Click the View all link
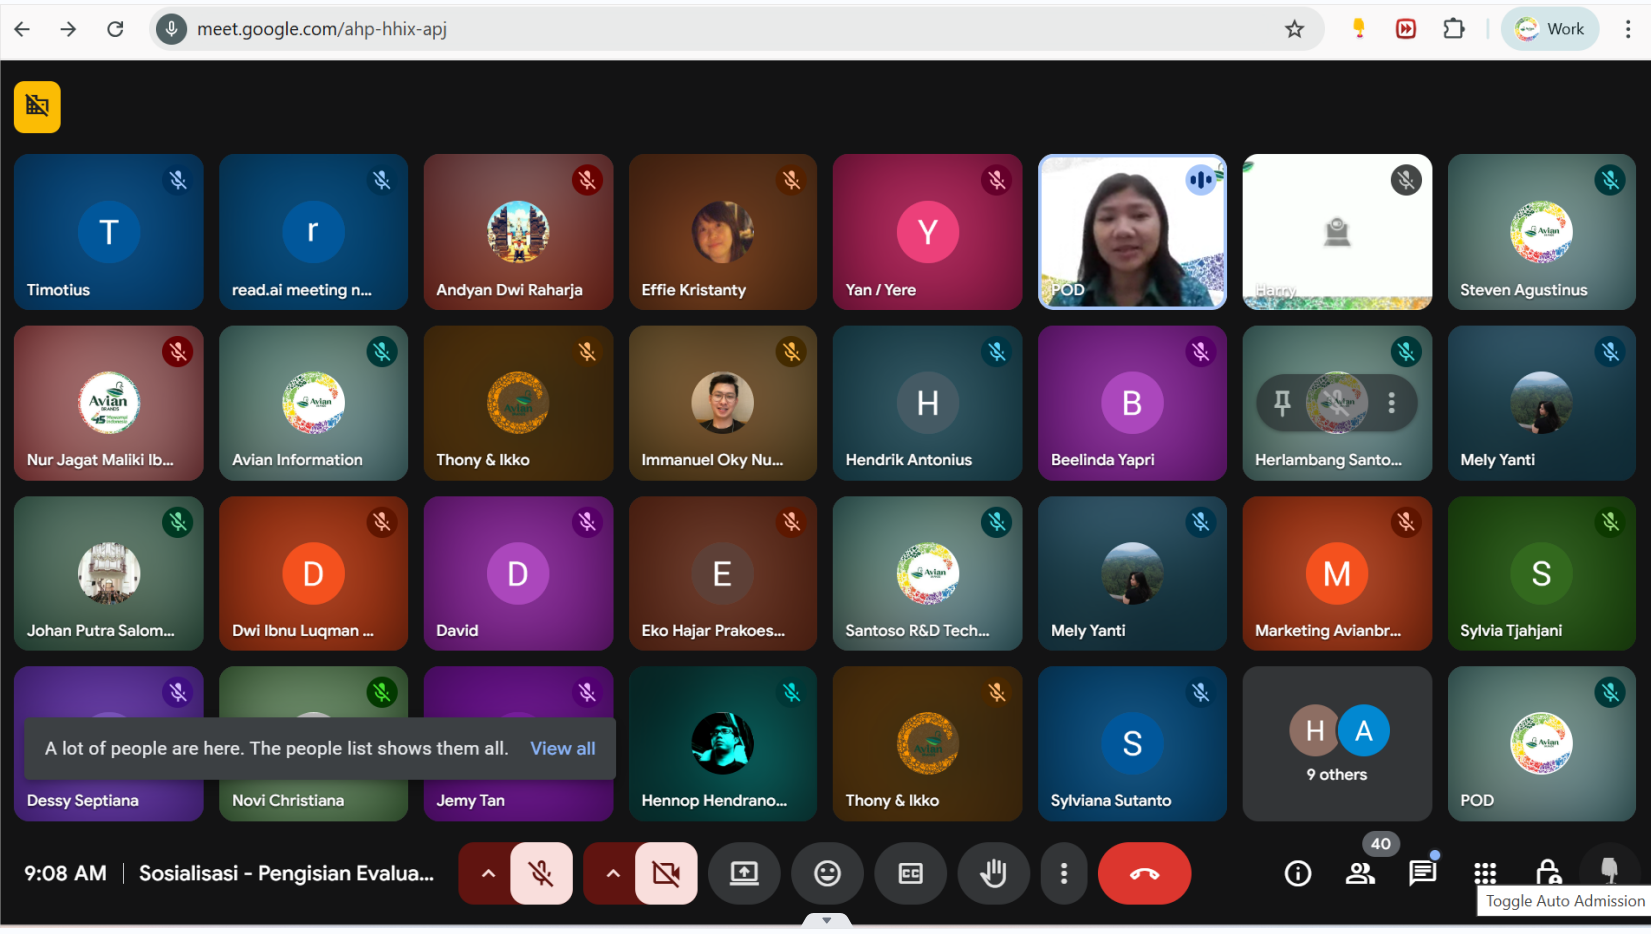This screenshot has width=1651, height=934. click(x=562, y=748)
